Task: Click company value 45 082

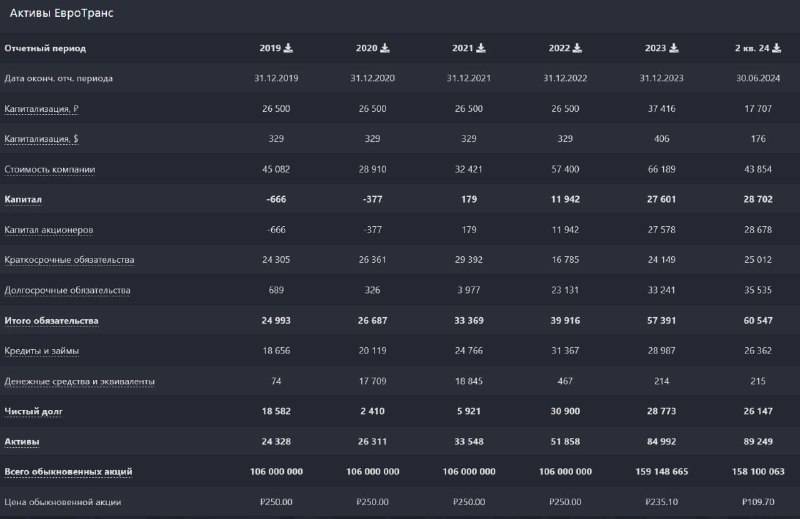Action: (276, 169)
